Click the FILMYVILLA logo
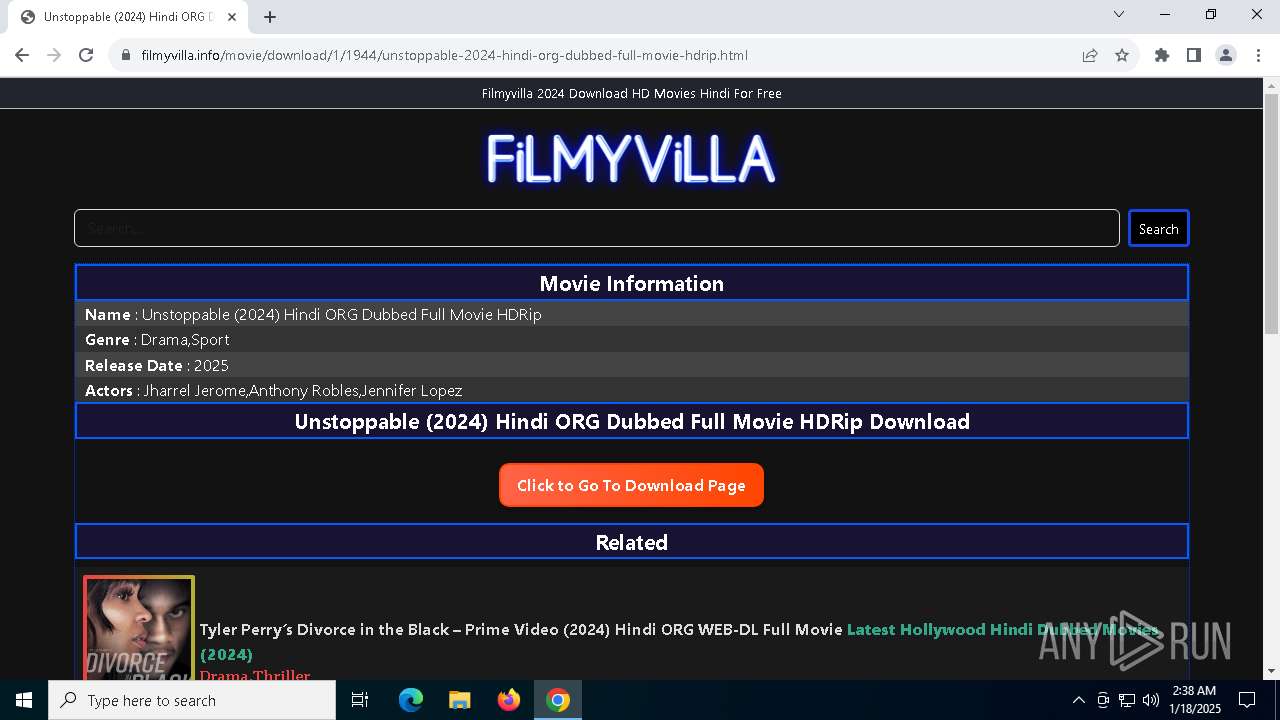1280x720 pixels. pos(631,159)
